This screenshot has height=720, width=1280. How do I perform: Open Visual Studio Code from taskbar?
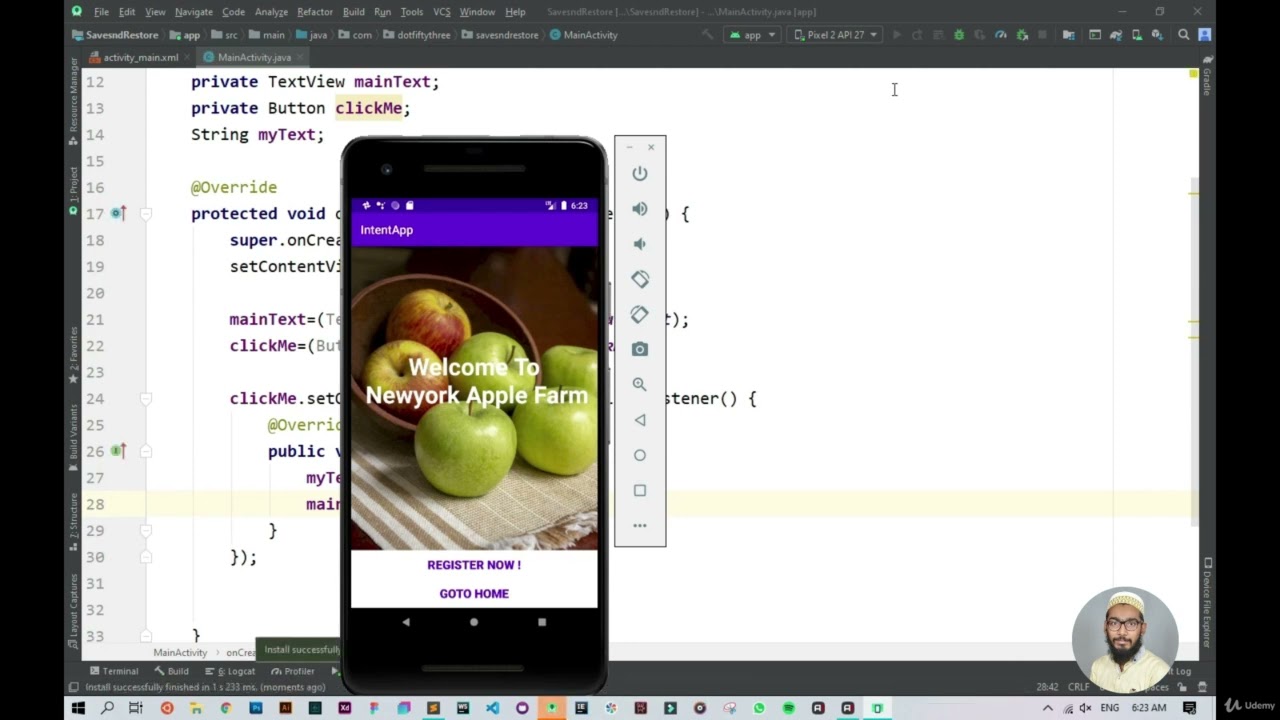coord(492,708)
